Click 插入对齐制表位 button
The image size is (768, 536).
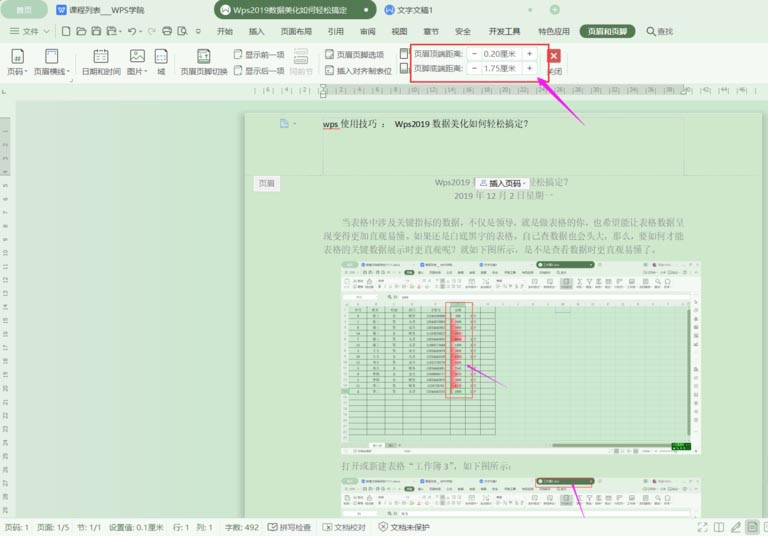359,71
